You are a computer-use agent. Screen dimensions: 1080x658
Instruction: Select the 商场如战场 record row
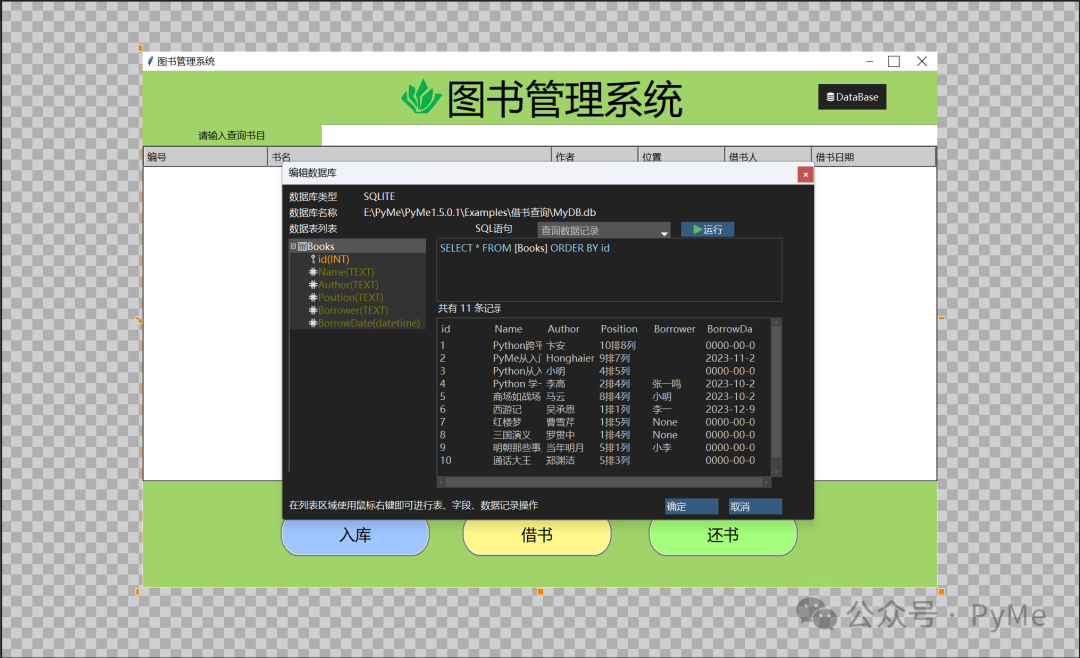tap(604, 397)
